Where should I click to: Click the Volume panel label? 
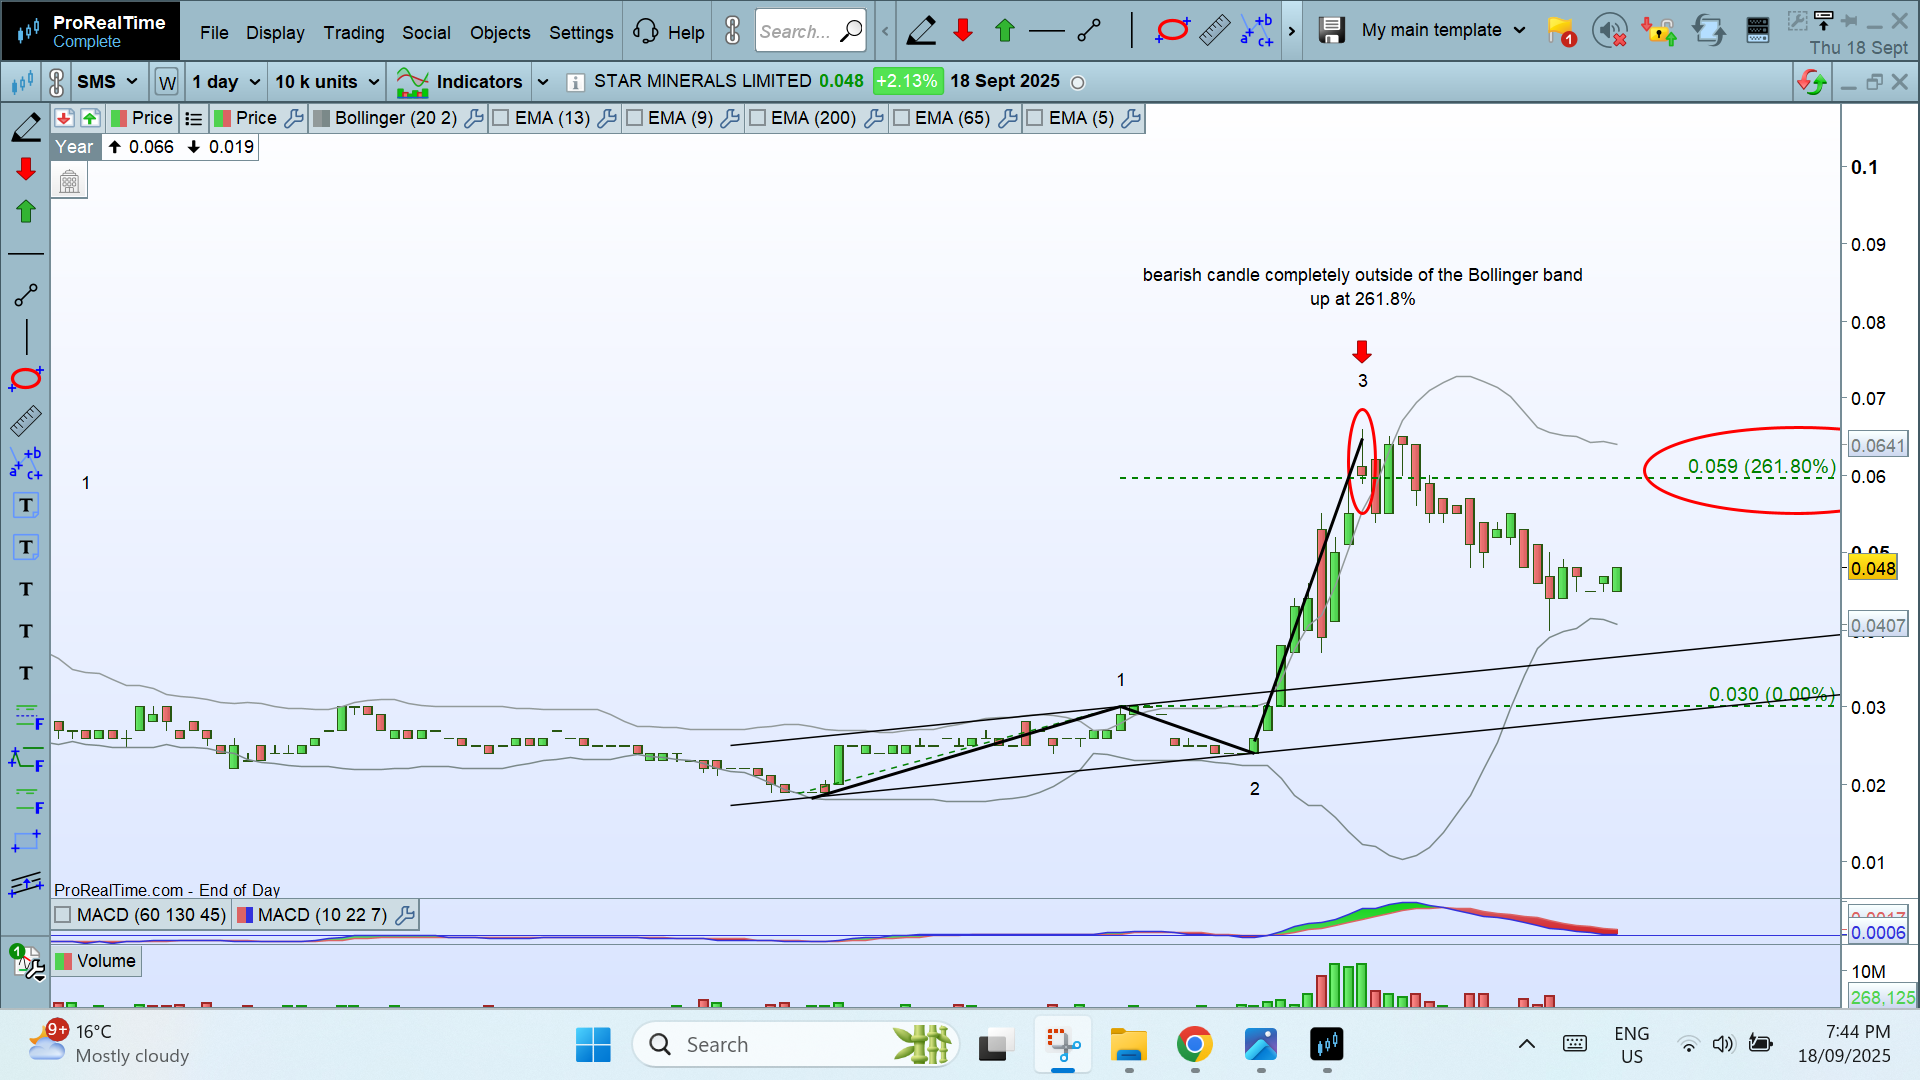click(106, 961)
